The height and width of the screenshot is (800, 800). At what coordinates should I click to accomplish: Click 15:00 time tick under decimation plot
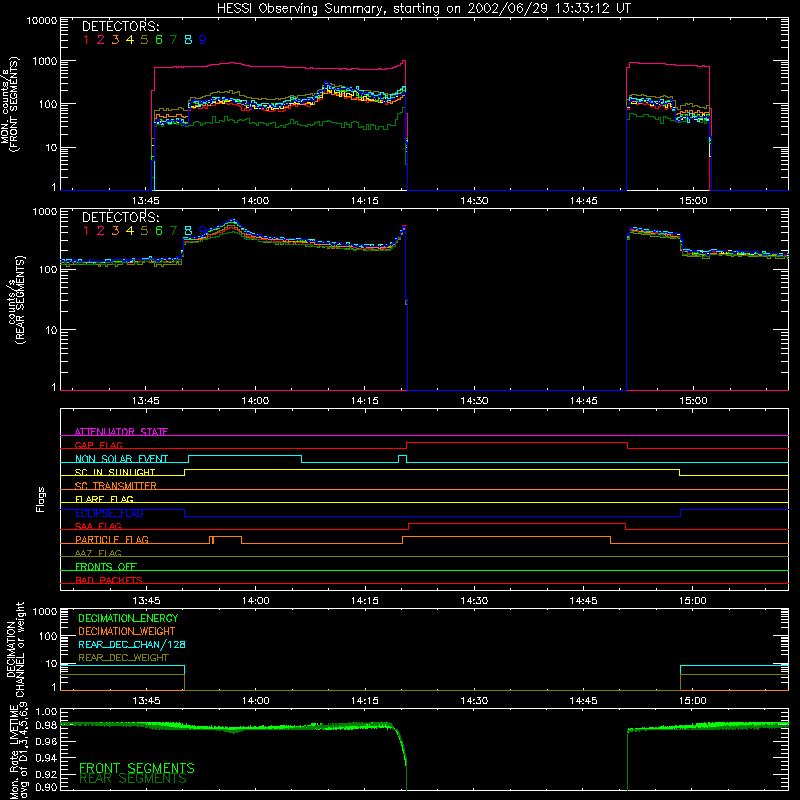pyautogui.click(x=693, y=701)
